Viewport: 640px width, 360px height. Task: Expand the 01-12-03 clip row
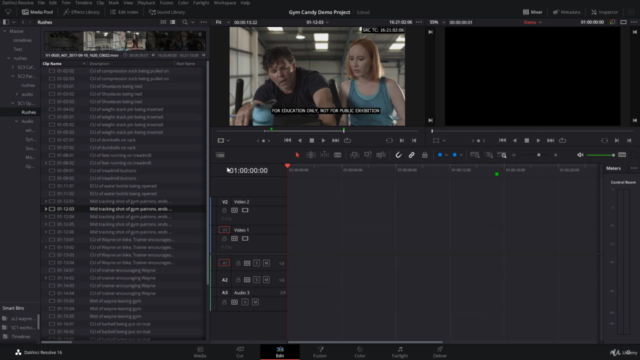pos(46,209)
